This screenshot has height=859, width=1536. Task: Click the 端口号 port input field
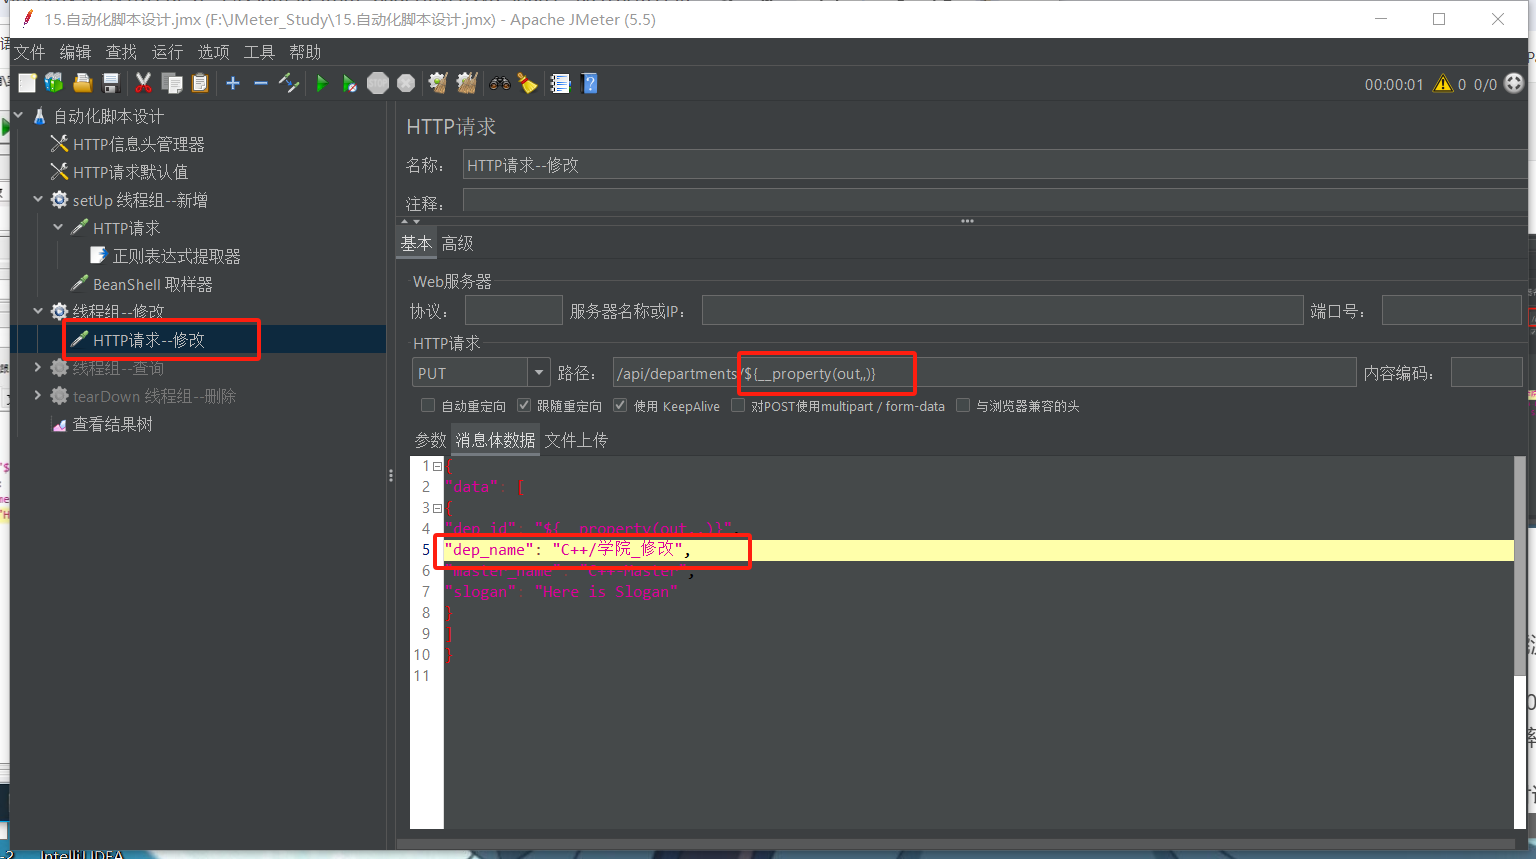pyautogui.click(x=1451, y=311)
